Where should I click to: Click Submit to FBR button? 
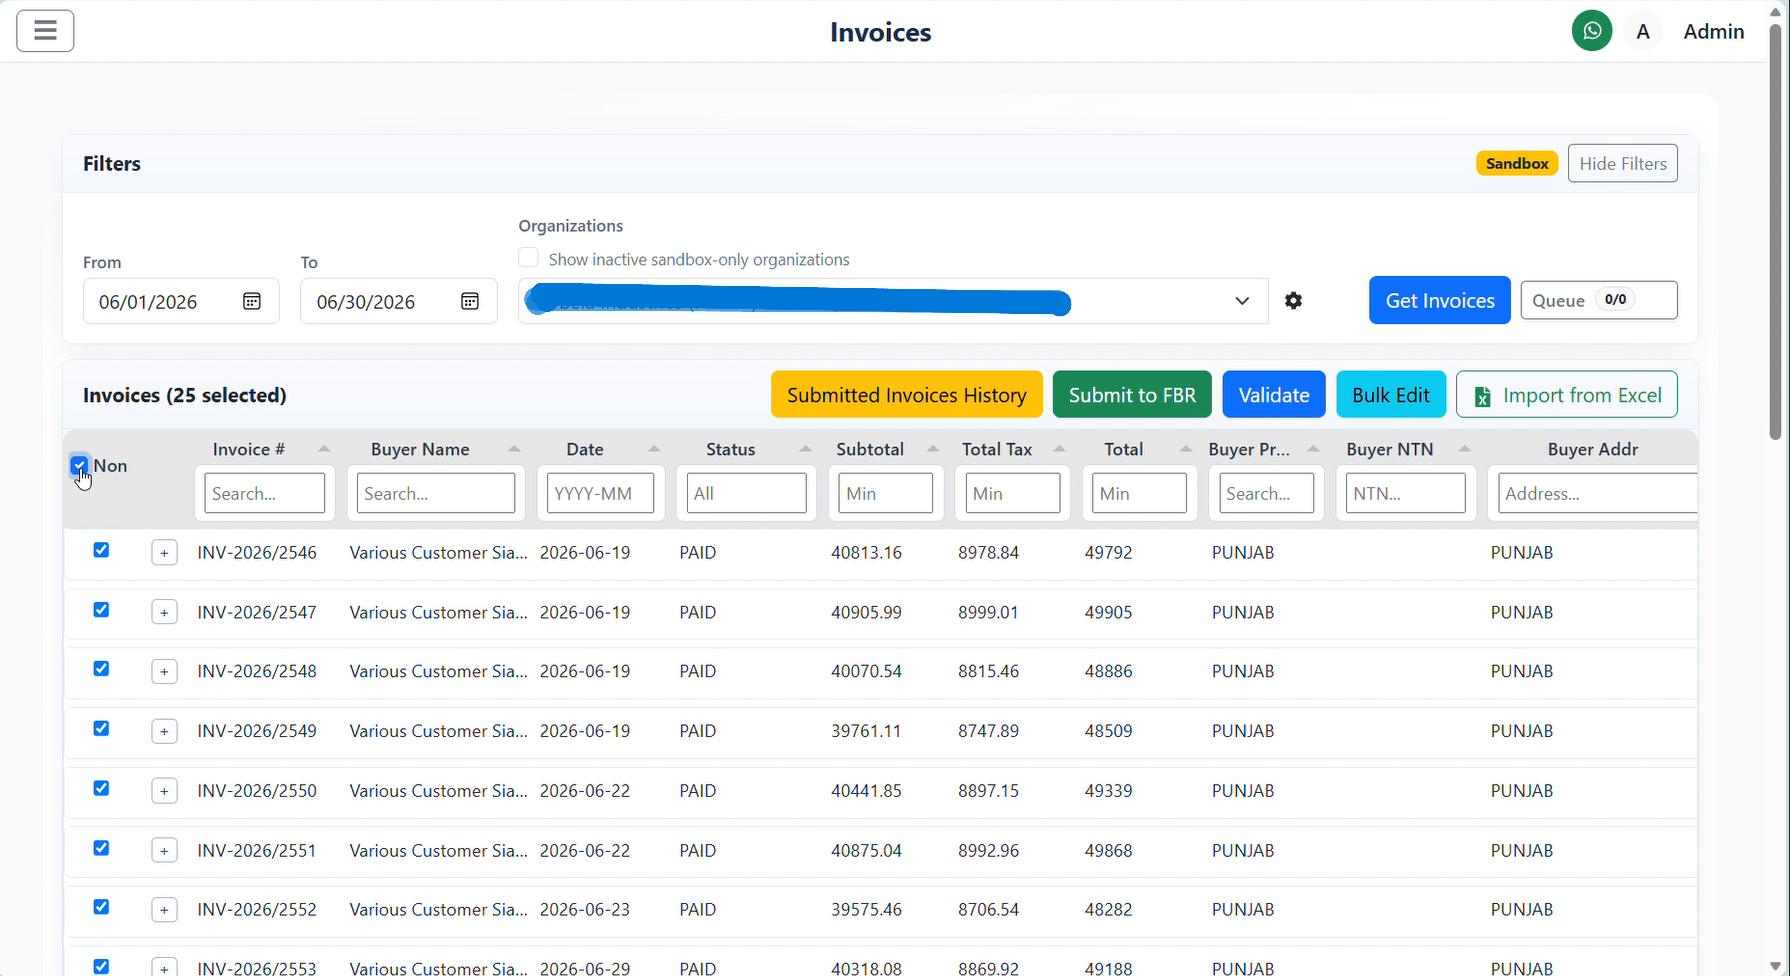point(1132,394)
